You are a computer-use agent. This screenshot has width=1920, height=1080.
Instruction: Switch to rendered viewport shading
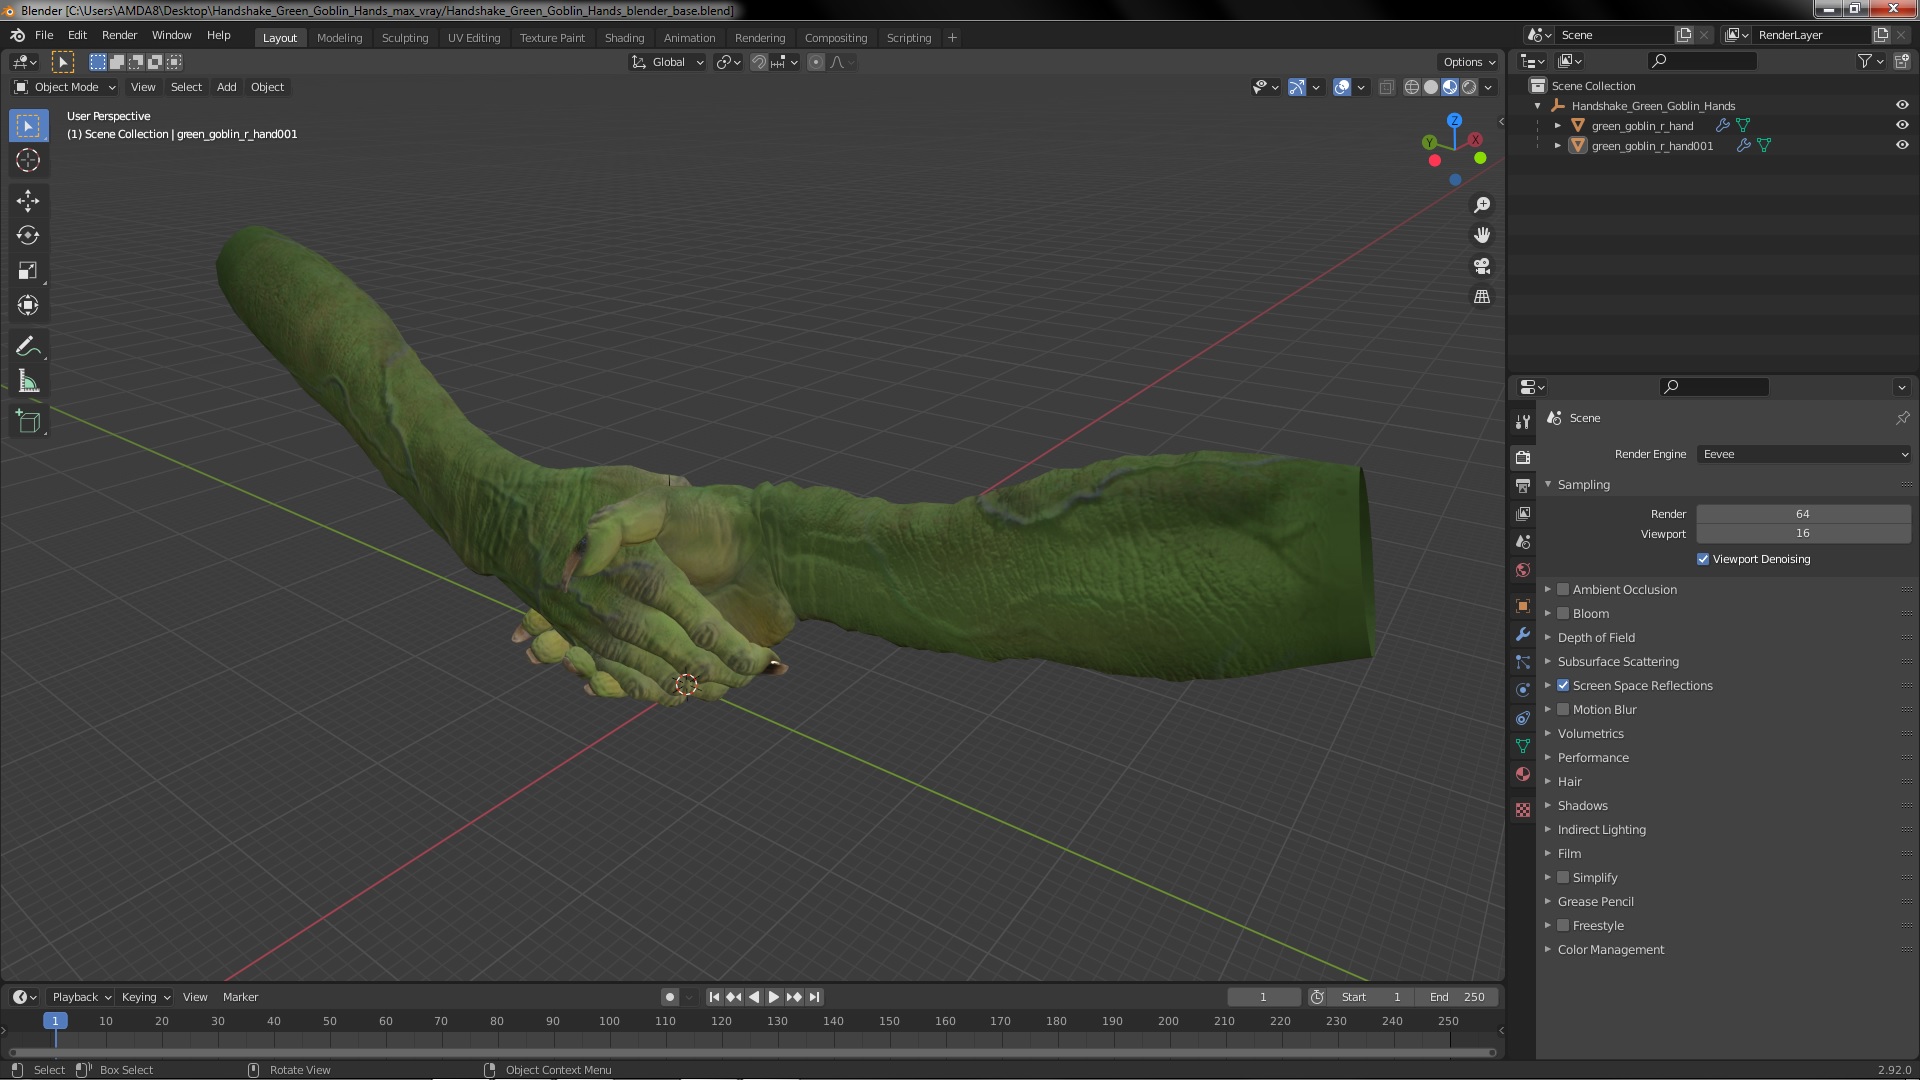click(1469, 87)
